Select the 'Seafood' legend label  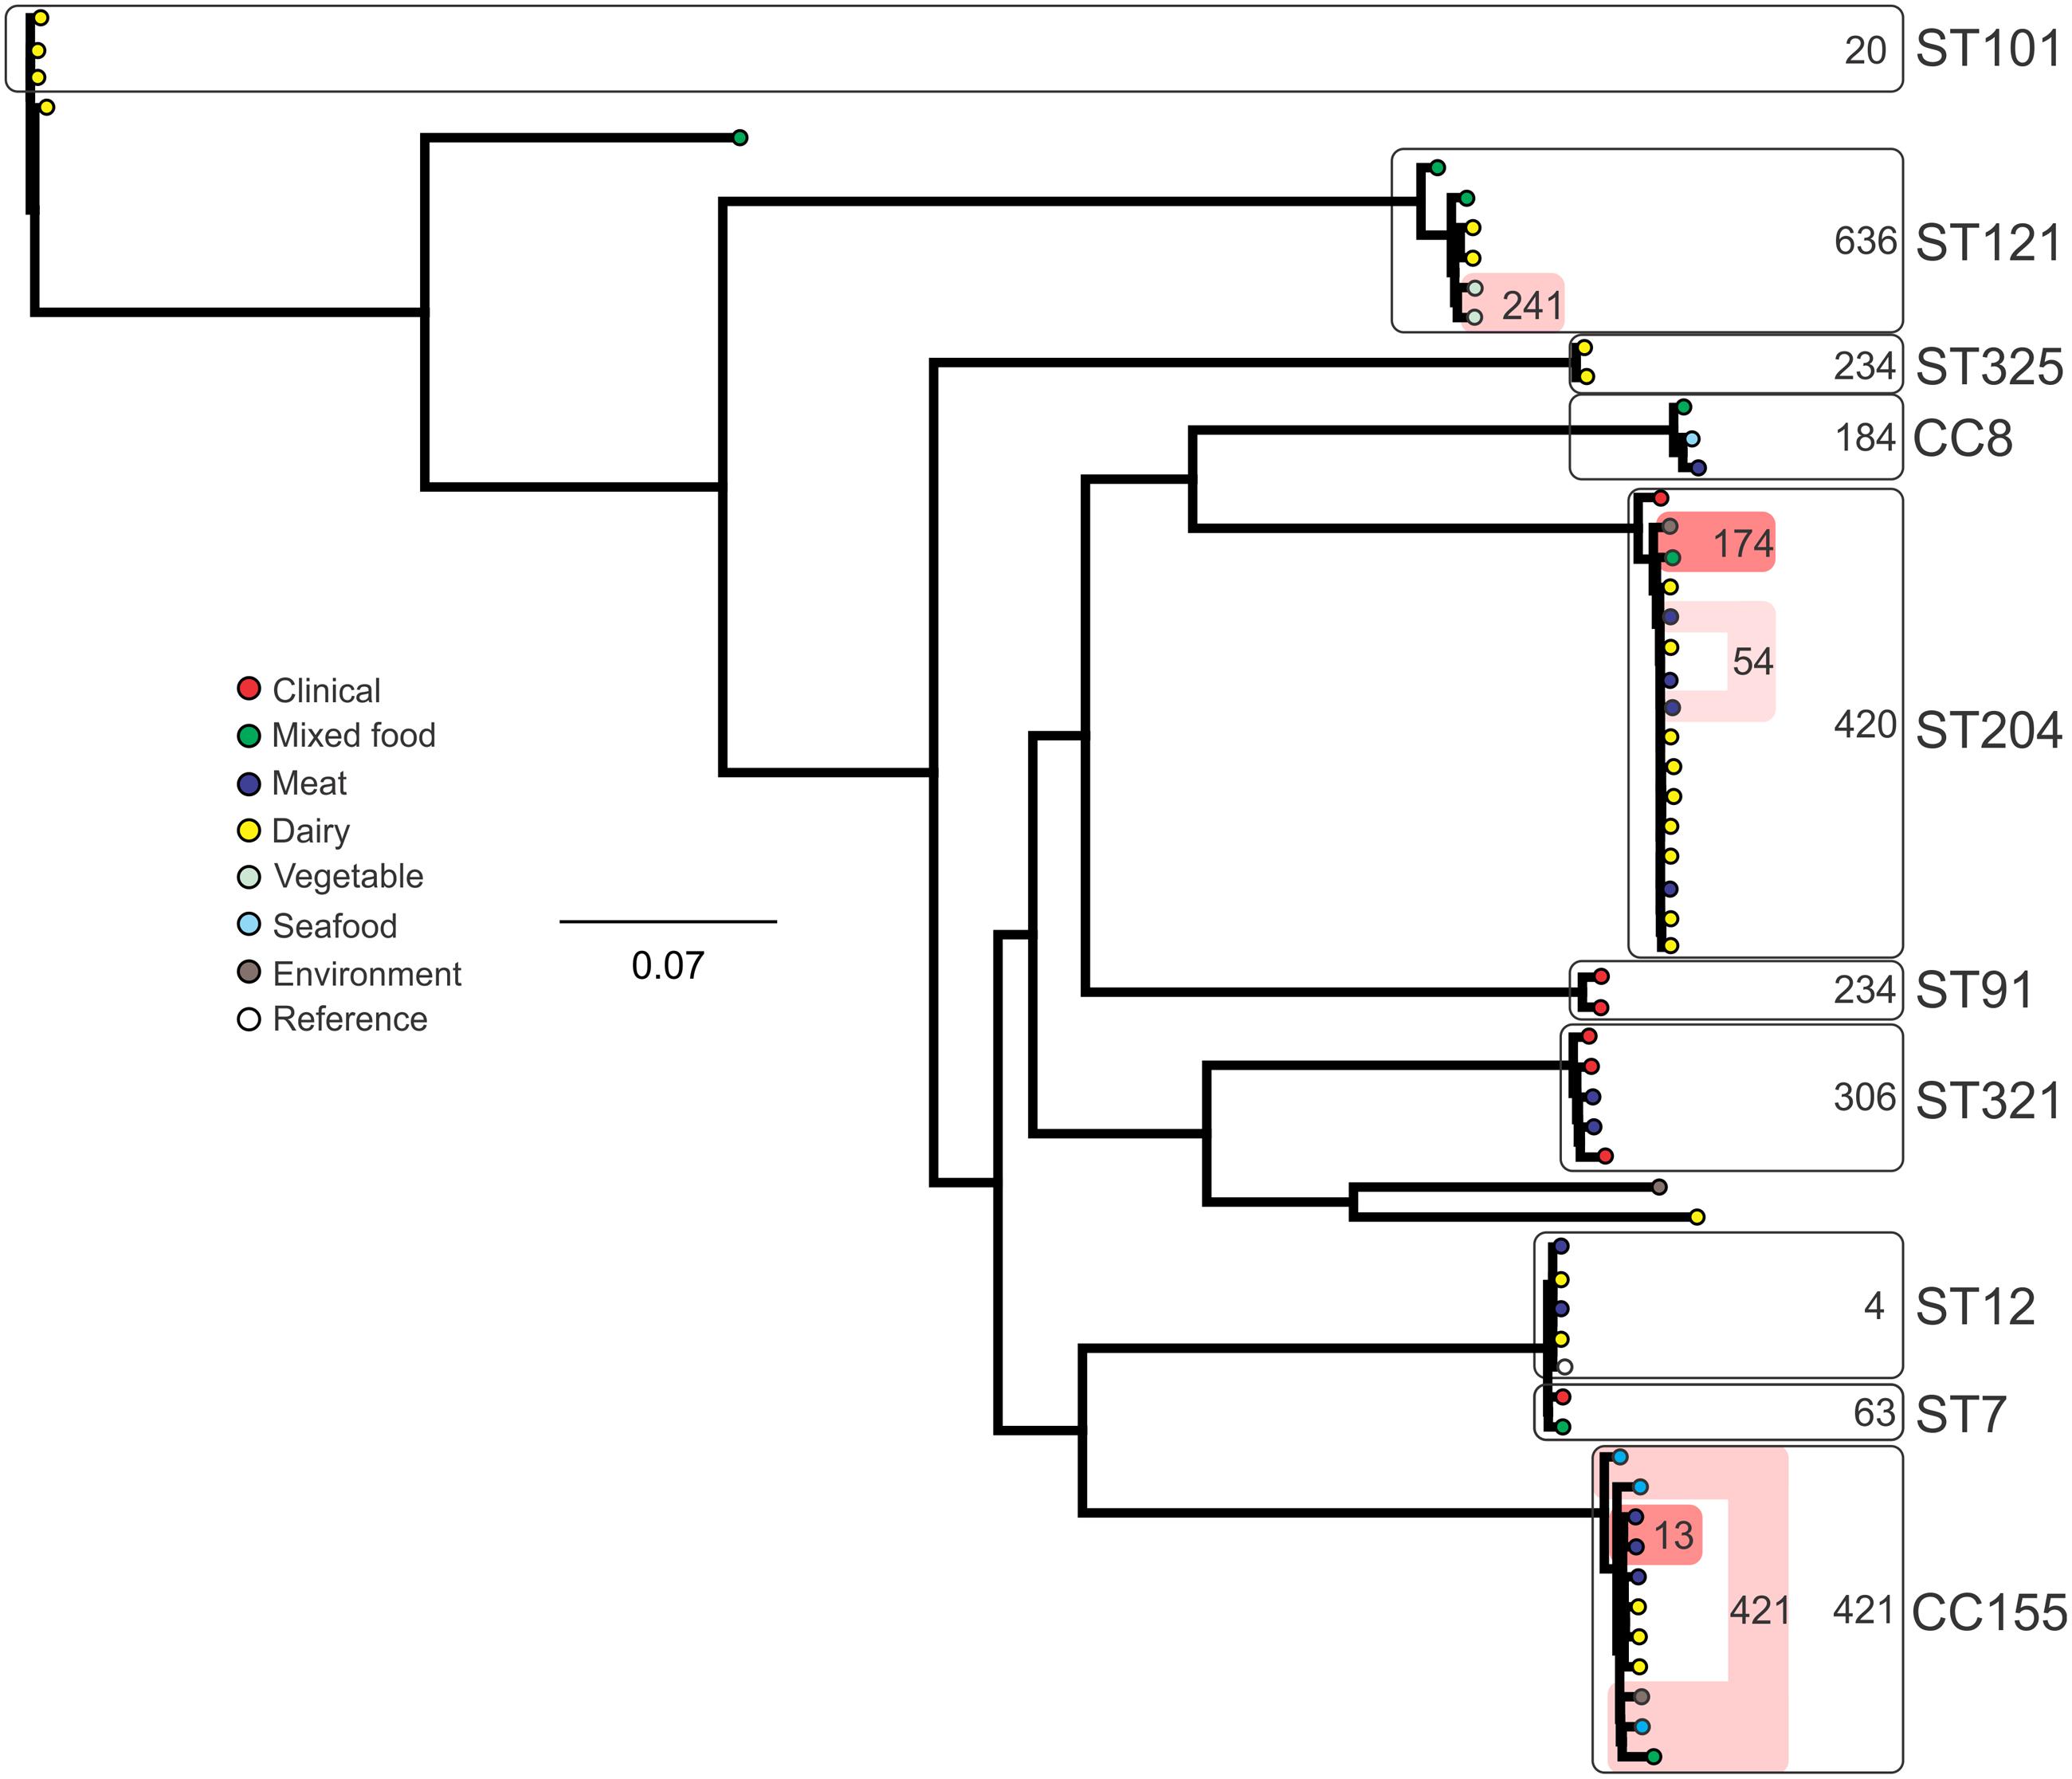(335, 926)
